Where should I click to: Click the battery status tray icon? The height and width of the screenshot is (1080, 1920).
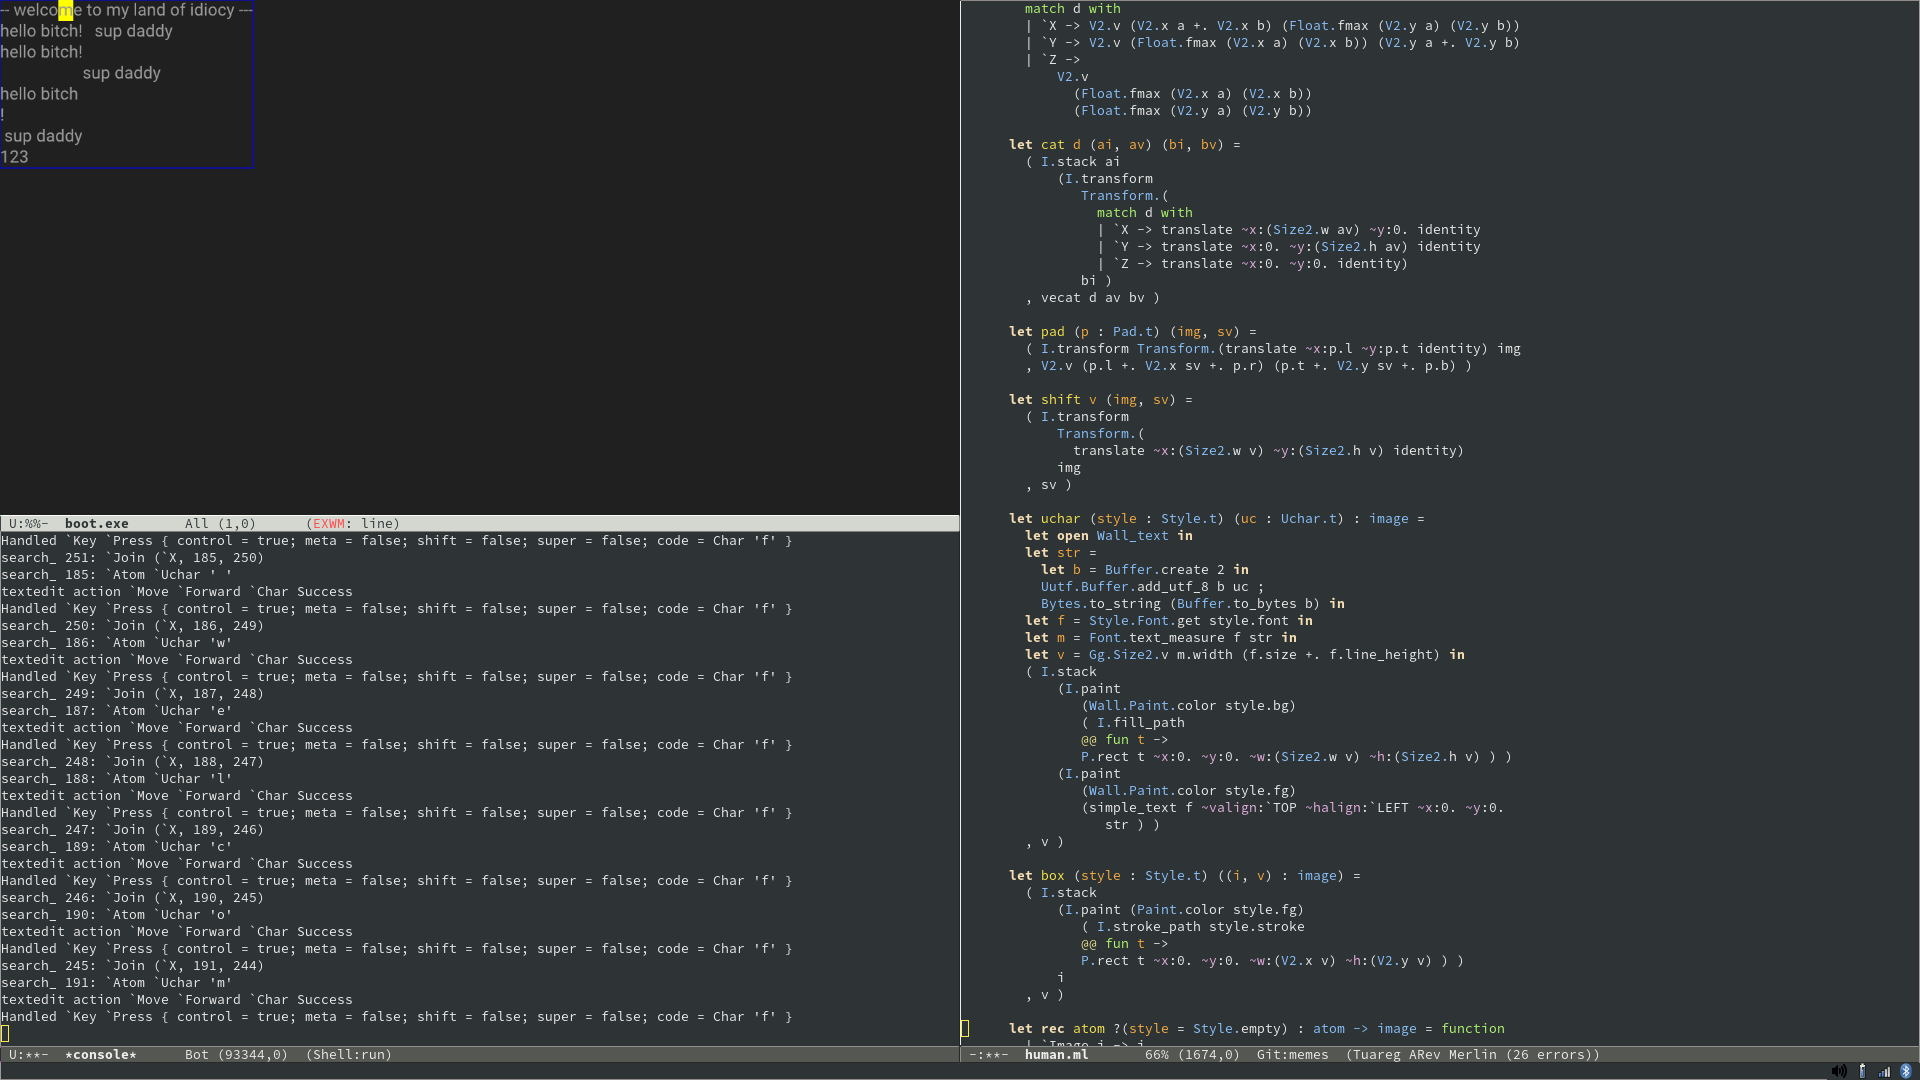pyautogui.click(x=1862, y=1071)
